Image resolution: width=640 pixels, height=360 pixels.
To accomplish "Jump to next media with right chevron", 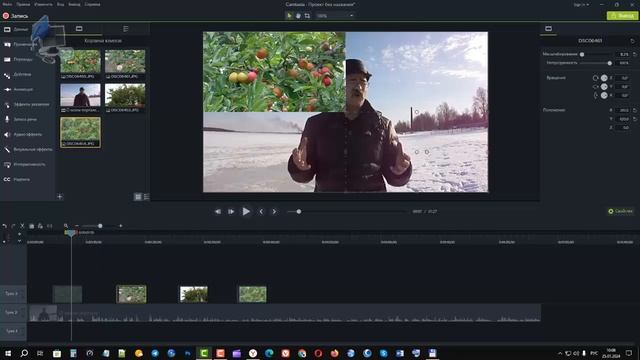I will (x=274, y=211).
